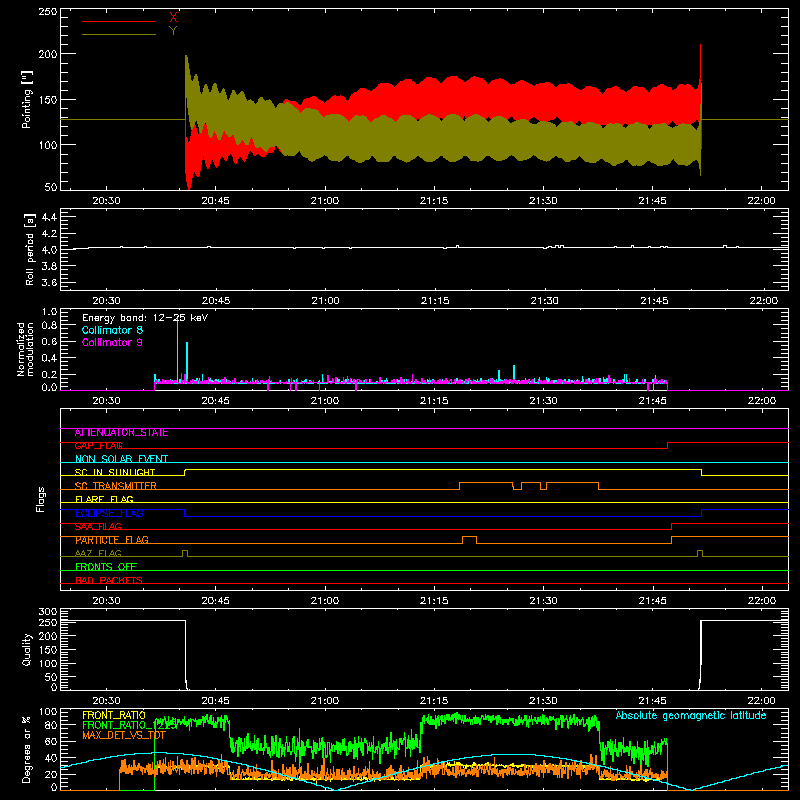Click the AAZ_FLAG pulse near 20:41
The height and width of the screenshot is (800, 800).
pyautogui.click(x=185, y=553)
